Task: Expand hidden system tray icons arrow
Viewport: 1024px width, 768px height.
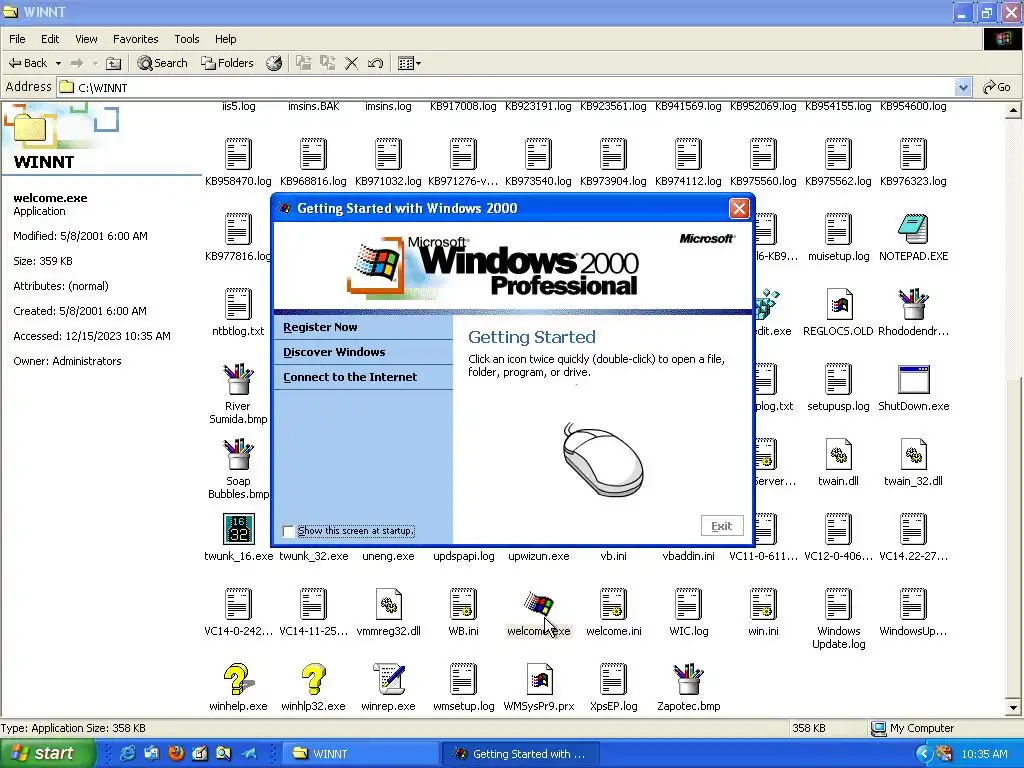Action: pyautogui.click(x=922, y=754)
